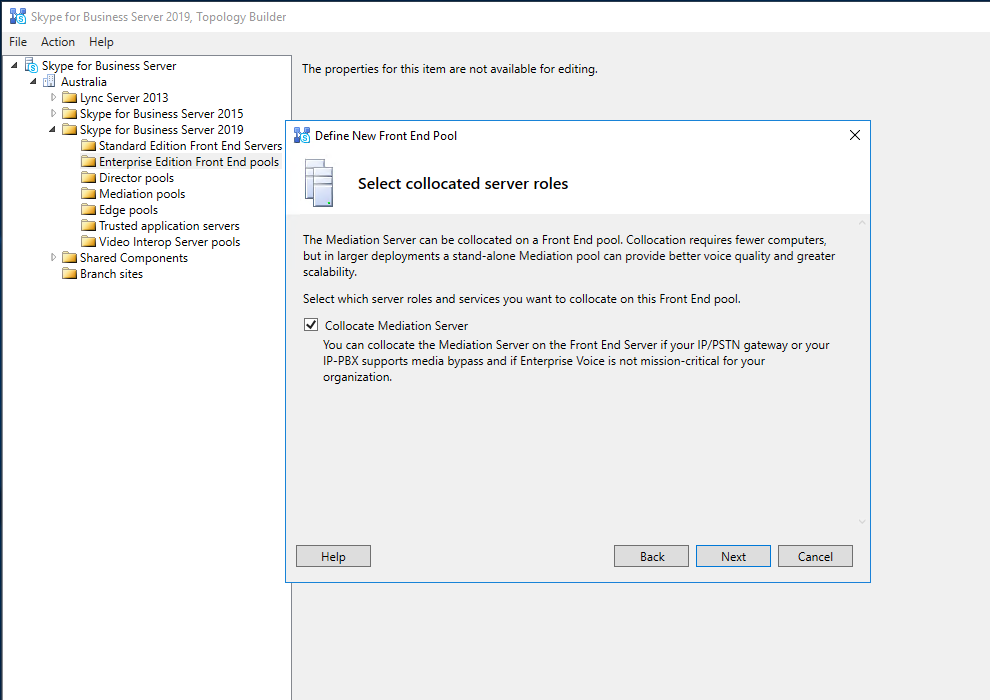Click the Skype for Business Server root icon

(31, 66)
